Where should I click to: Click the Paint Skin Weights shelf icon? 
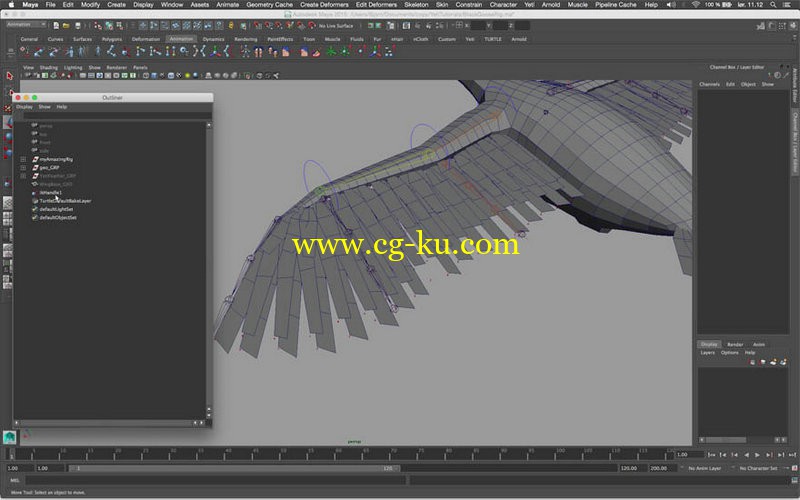316,51
